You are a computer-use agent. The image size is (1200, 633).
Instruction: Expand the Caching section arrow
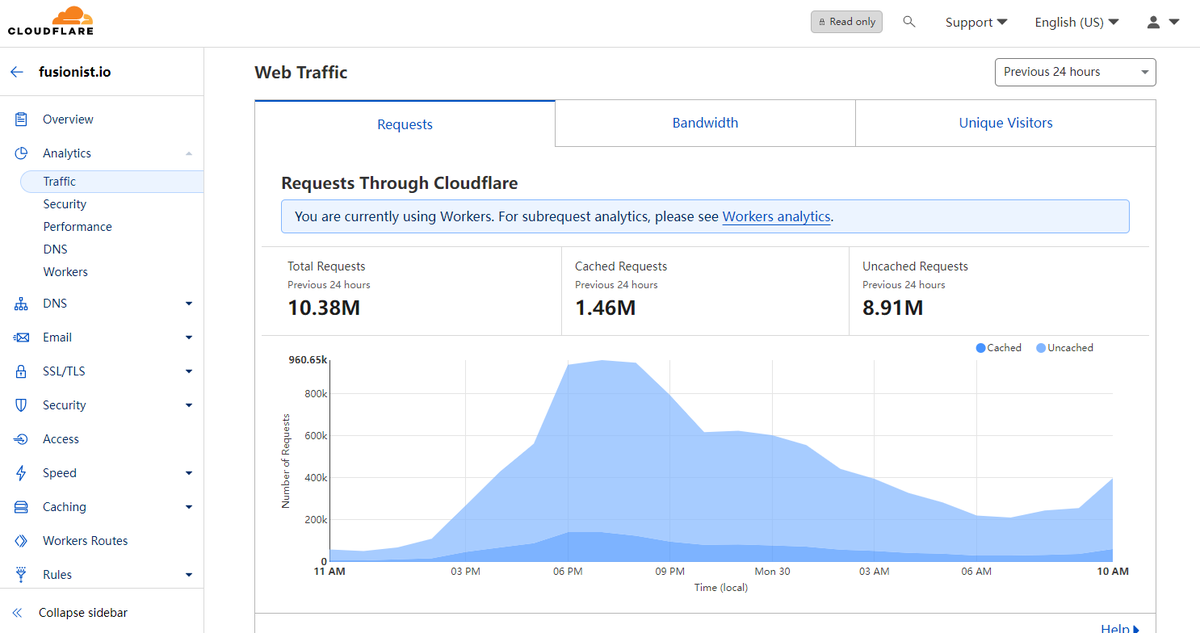coord(189,508)
